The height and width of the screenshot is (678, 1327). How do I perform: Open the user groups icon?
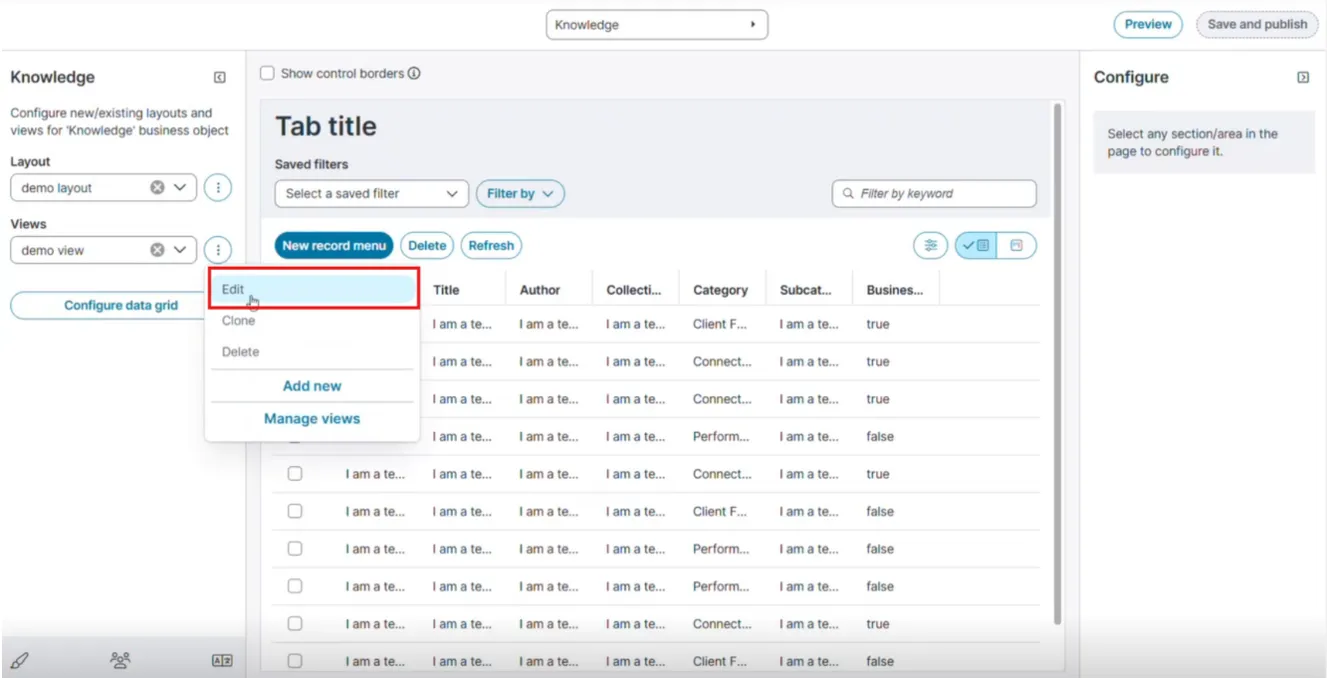[x=121, y=660]
